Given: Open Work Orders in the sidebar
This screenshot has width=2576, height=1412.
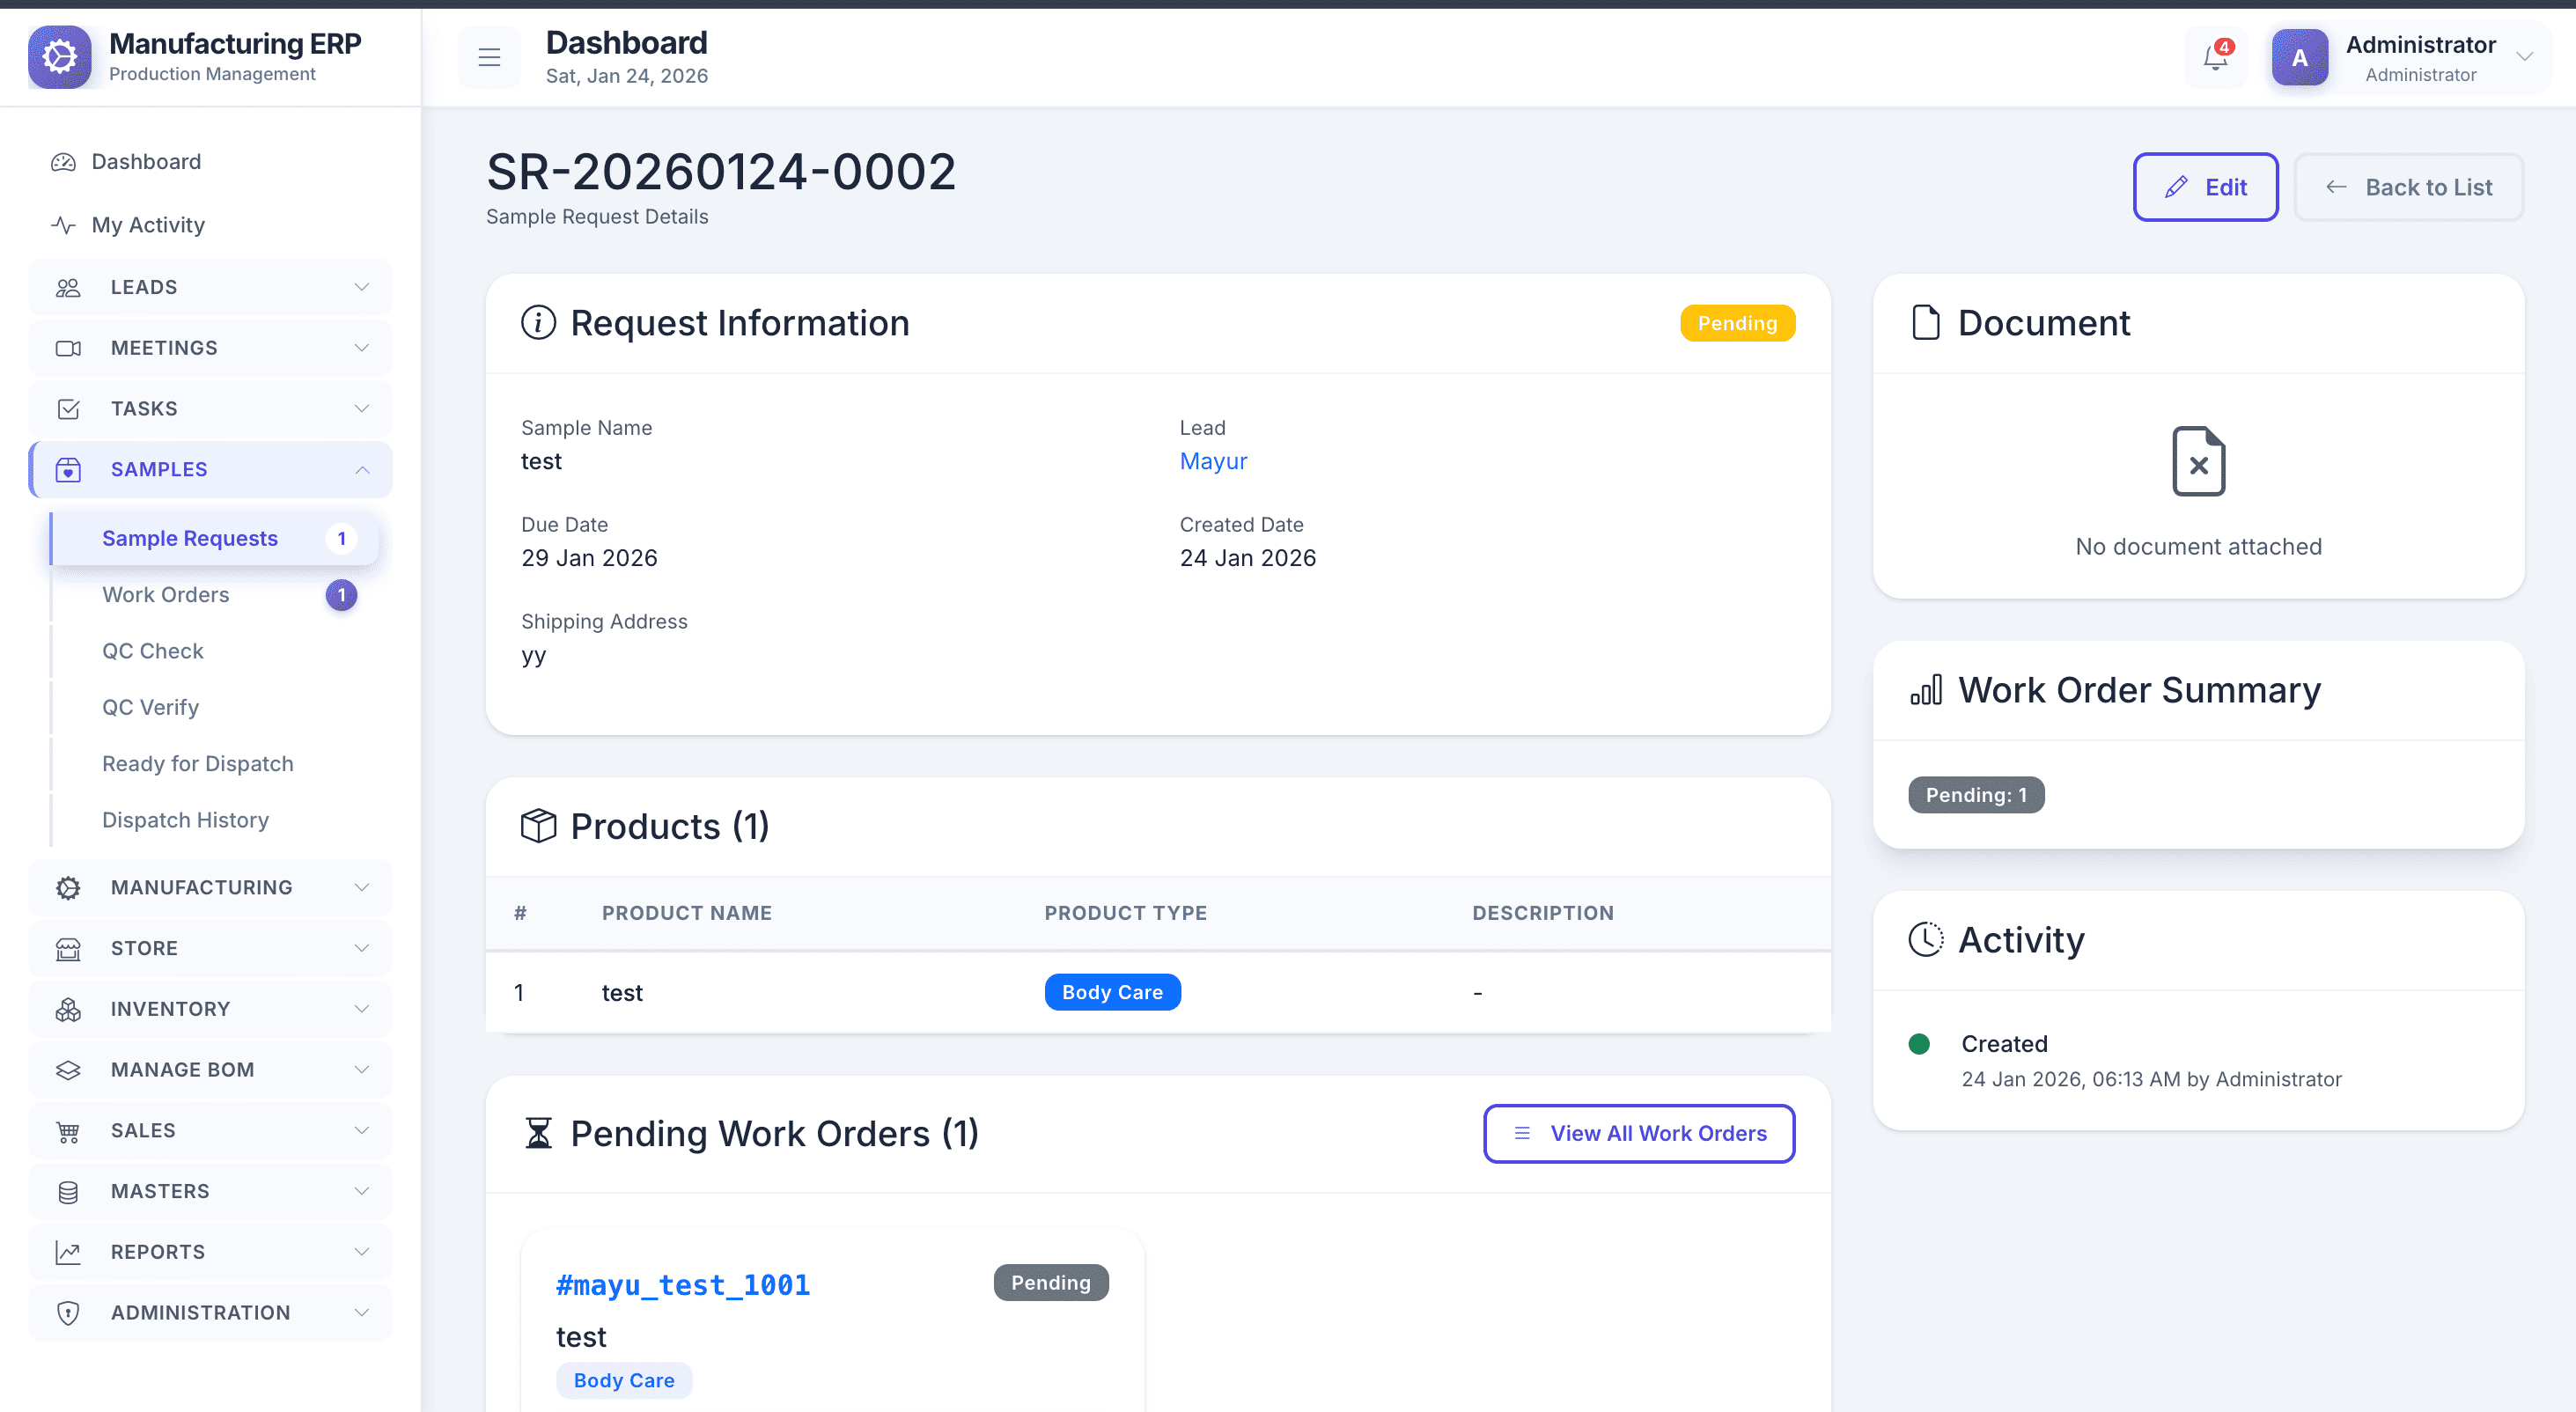Looking at the screenshot, I should pos(166,595).
